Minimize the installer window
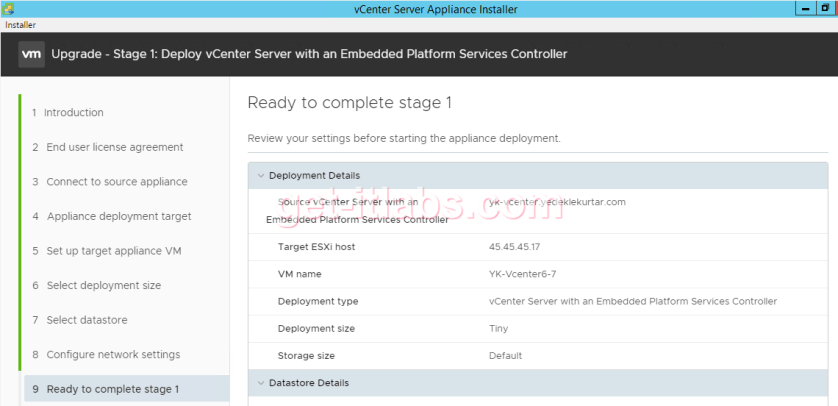838x406 pixels. pos(804,8)
